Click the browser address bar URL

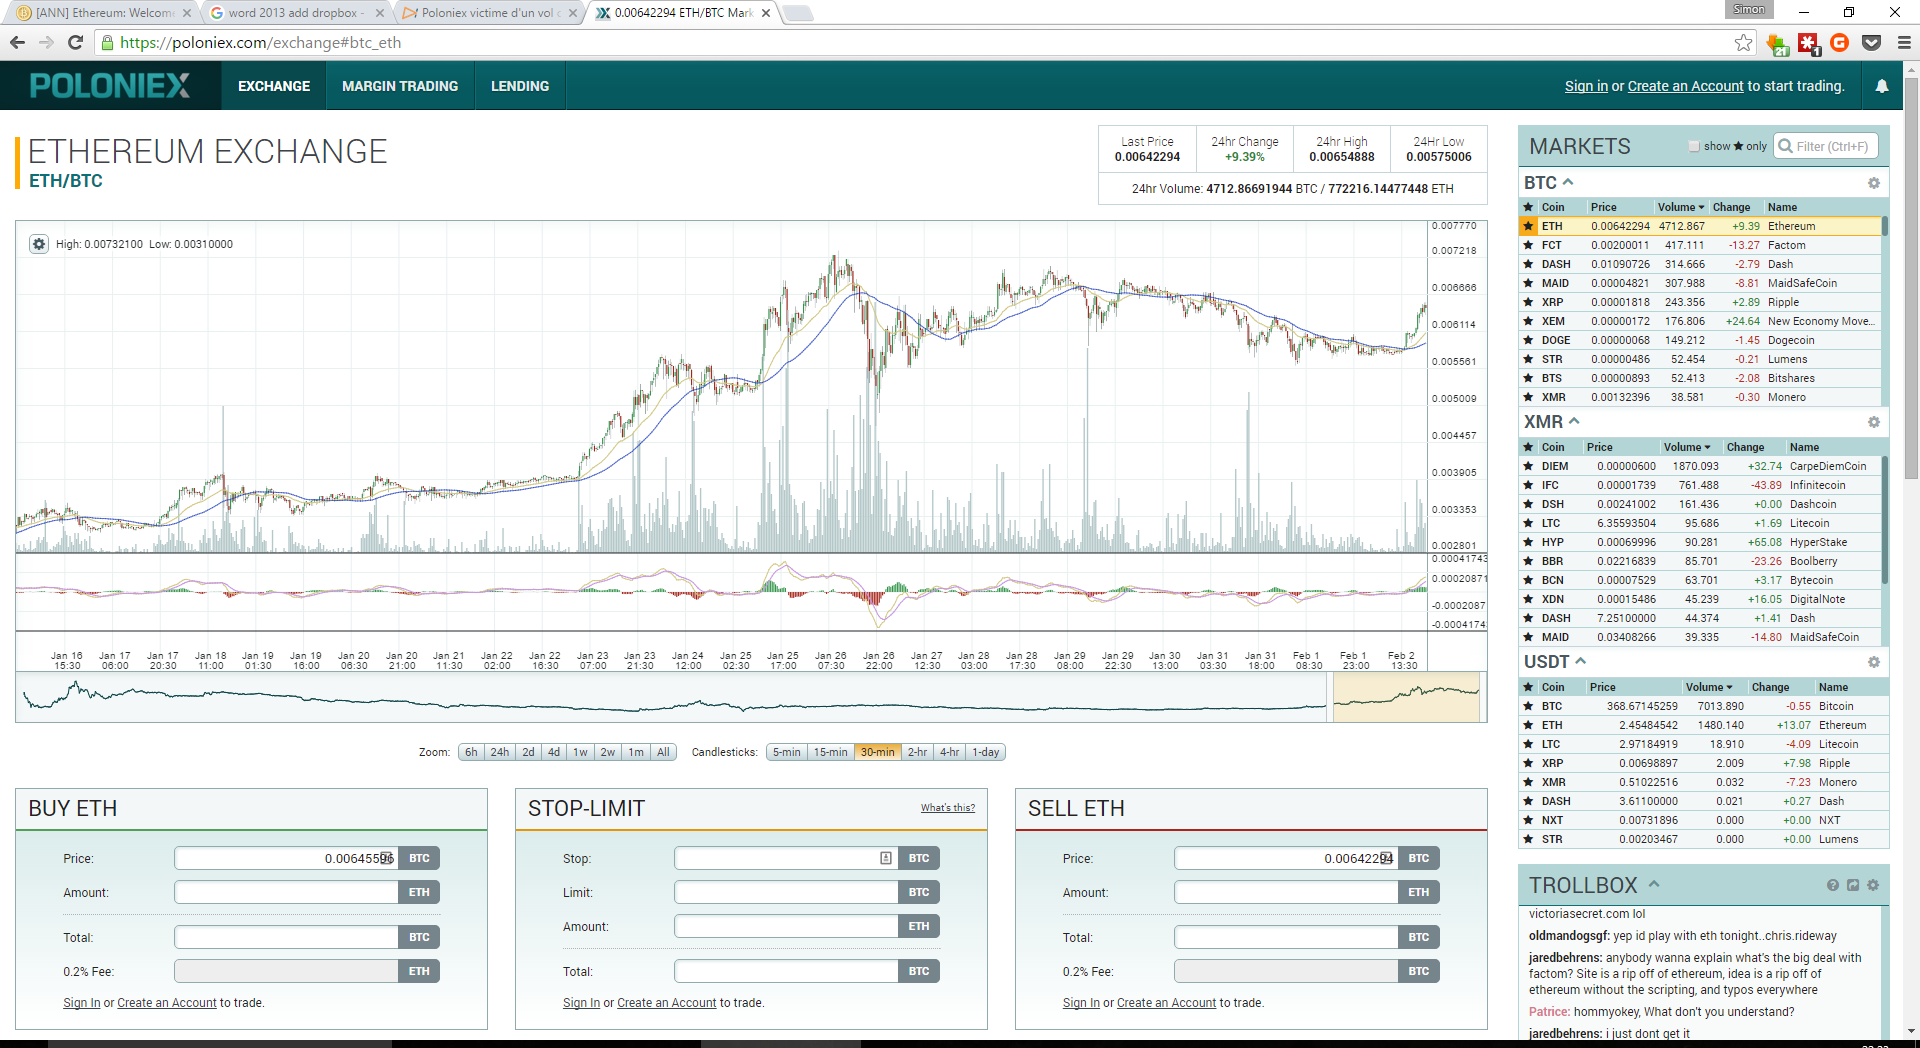(x=260, y=42)
